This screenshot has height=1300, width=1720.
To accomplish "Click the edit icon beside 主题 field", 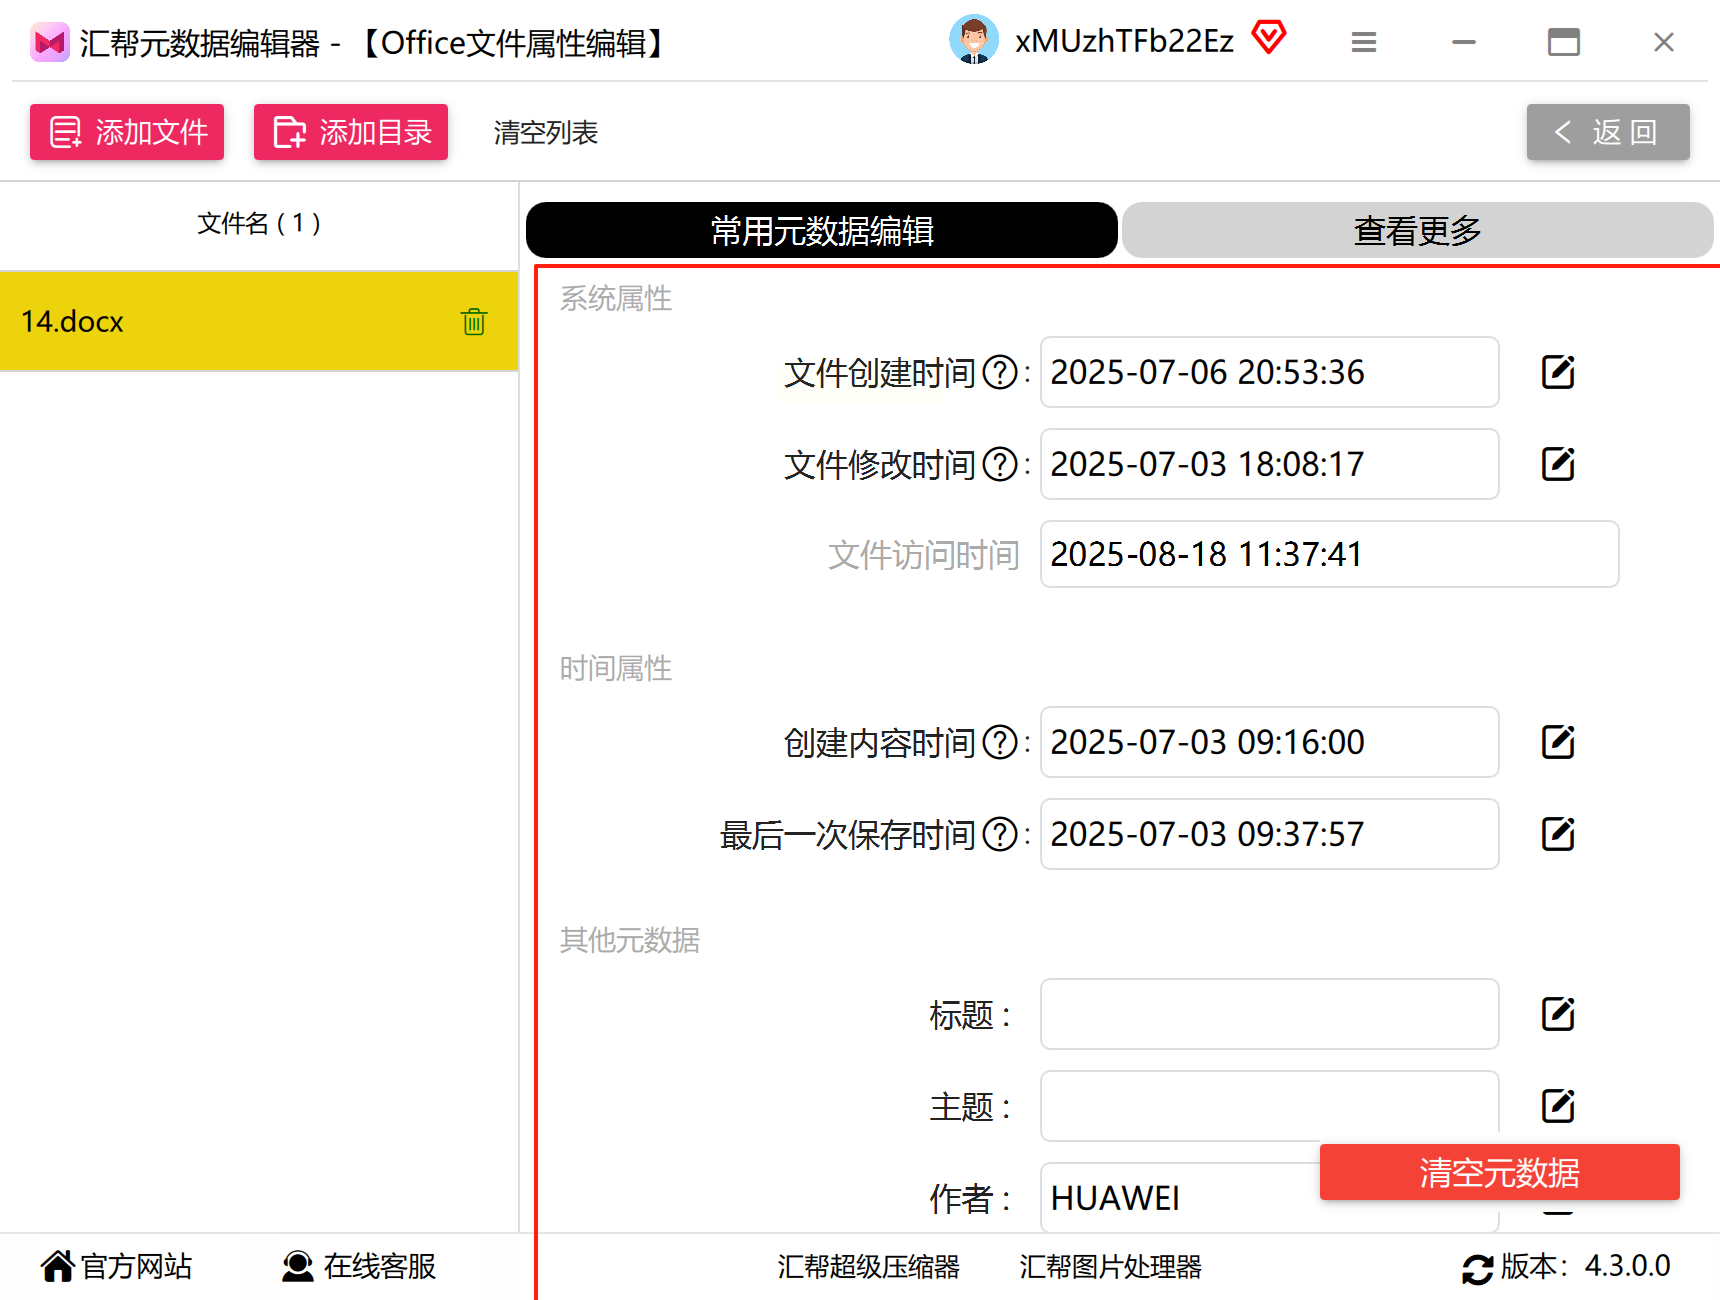I will [1558, 1106].
